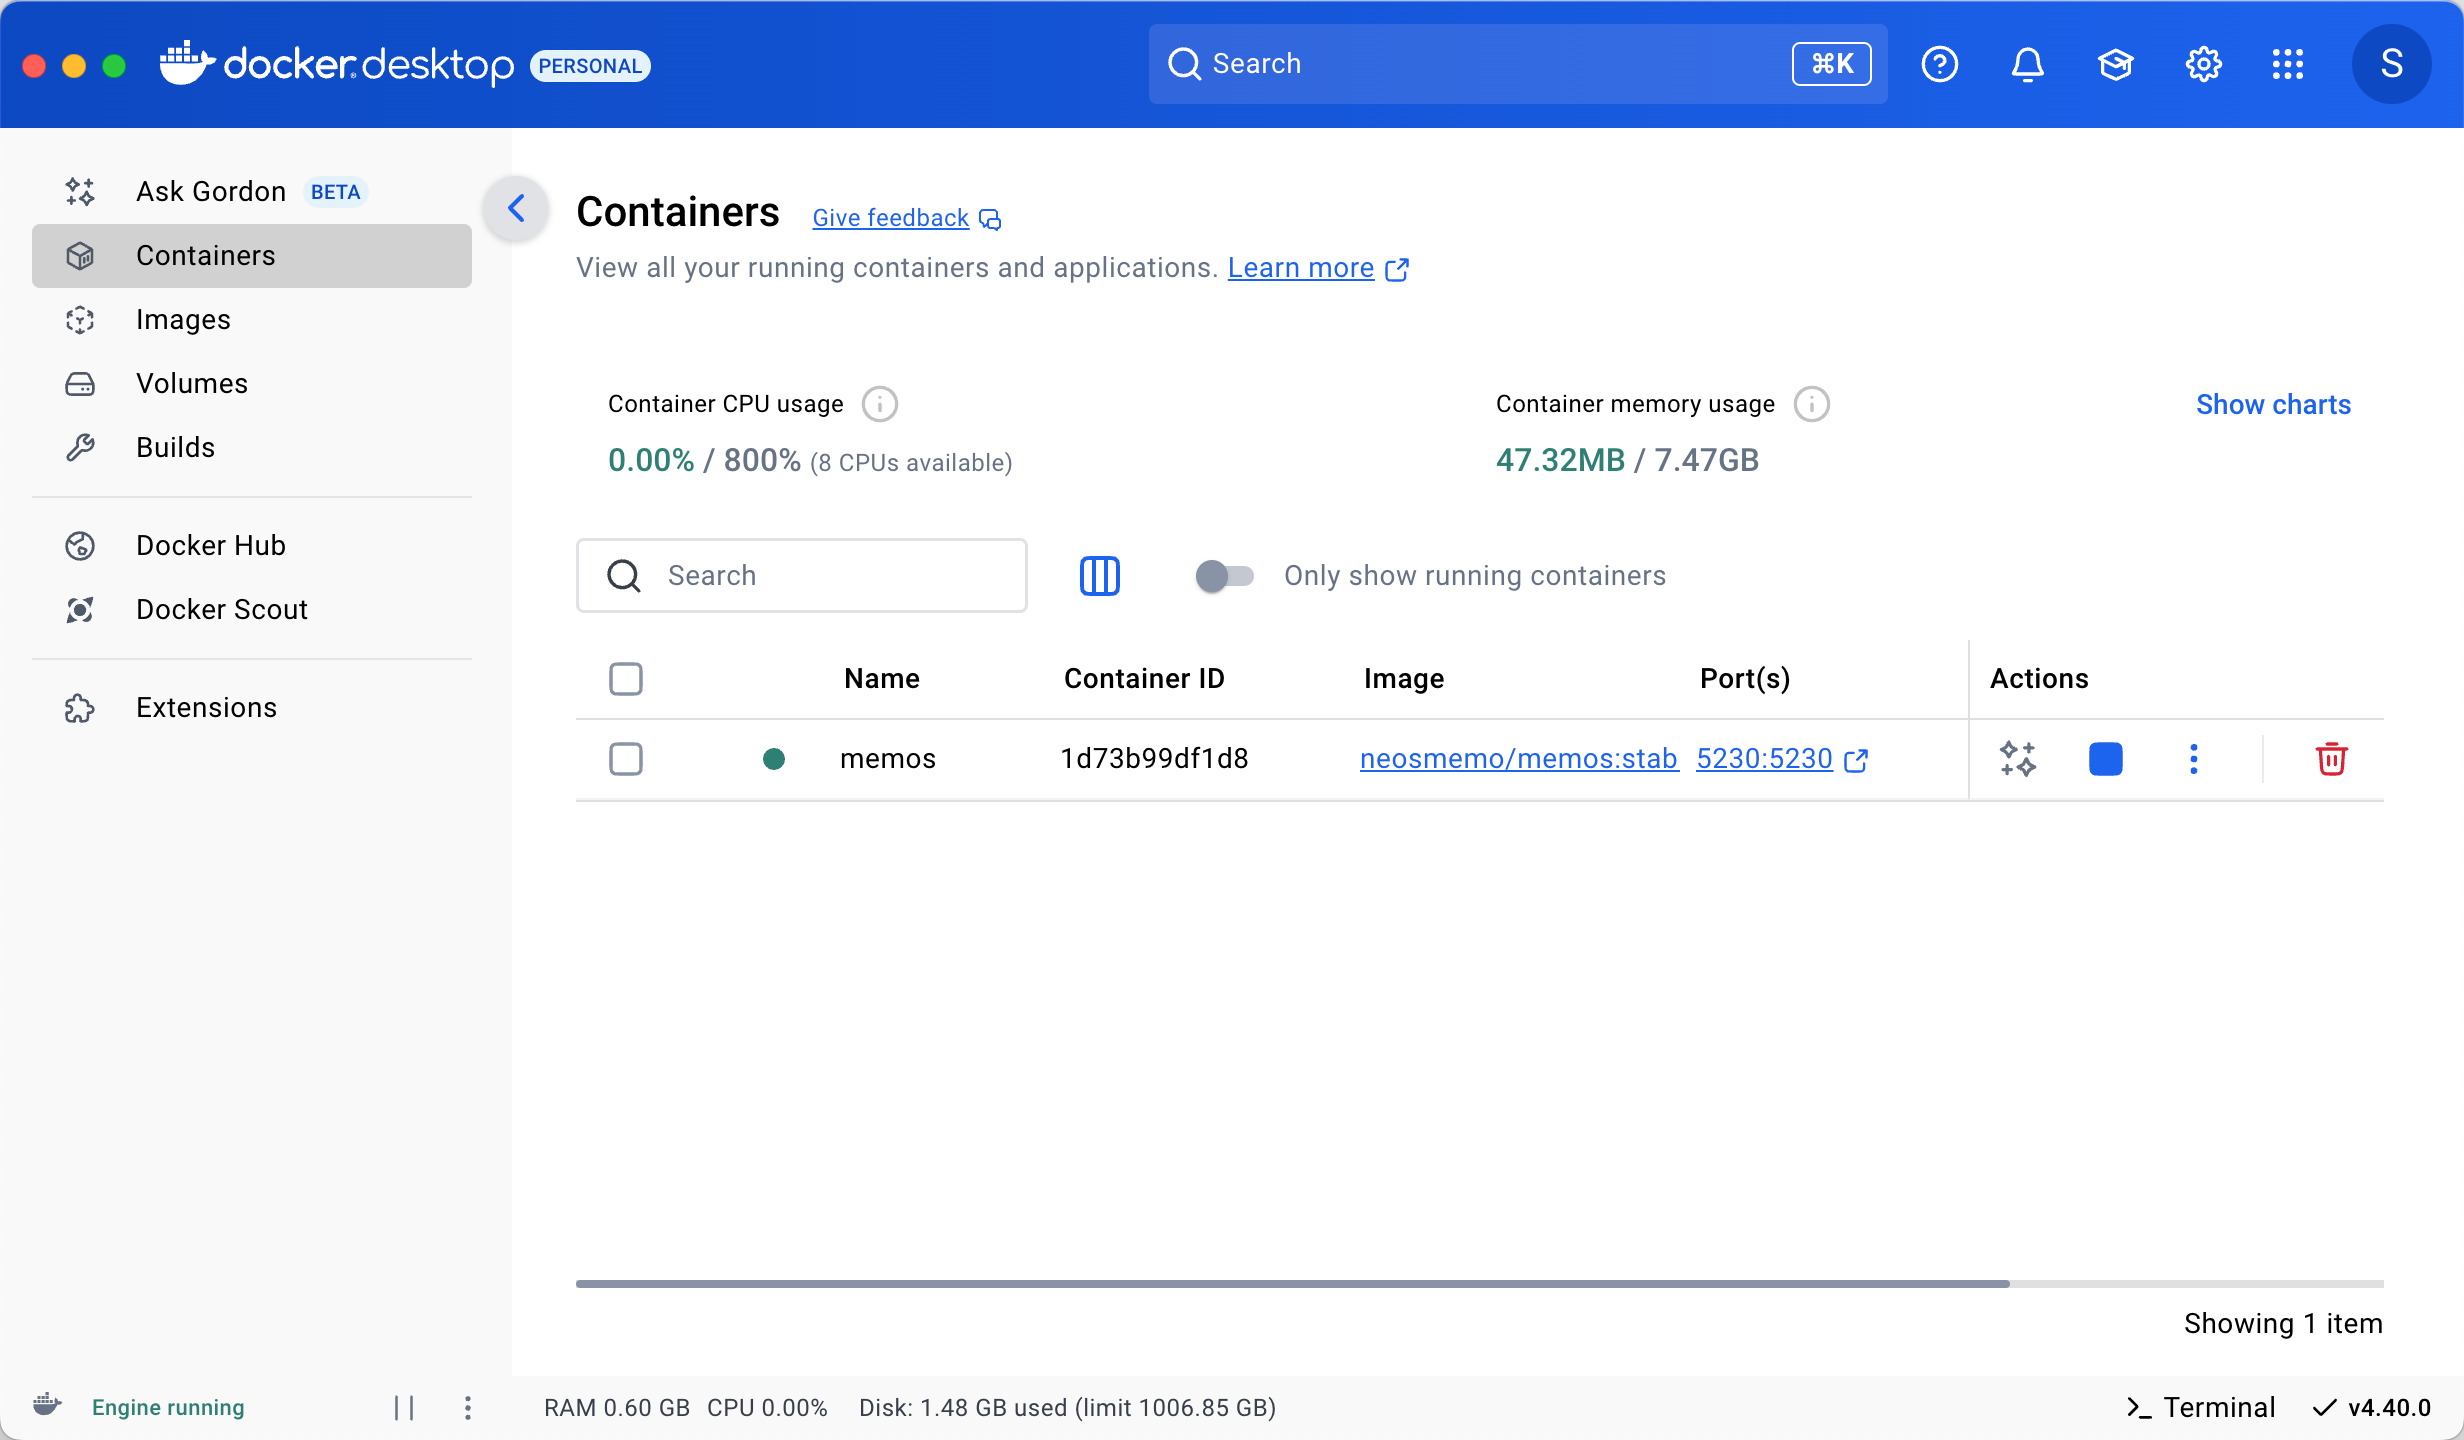
Task: Go to Images section
Action: click(x=183, y=320)
